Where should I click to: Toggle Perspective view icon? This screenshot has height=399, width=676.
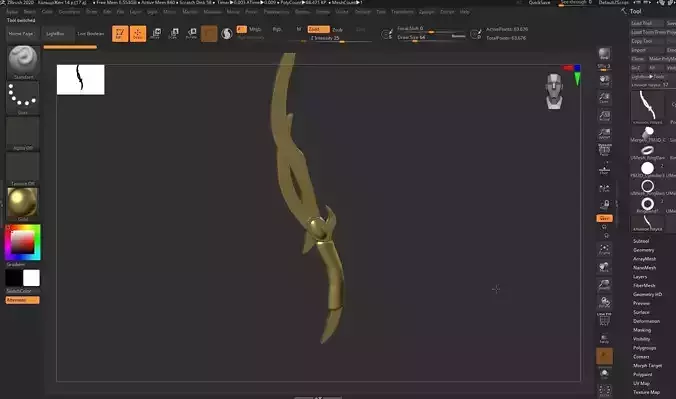tap(604, 151)
